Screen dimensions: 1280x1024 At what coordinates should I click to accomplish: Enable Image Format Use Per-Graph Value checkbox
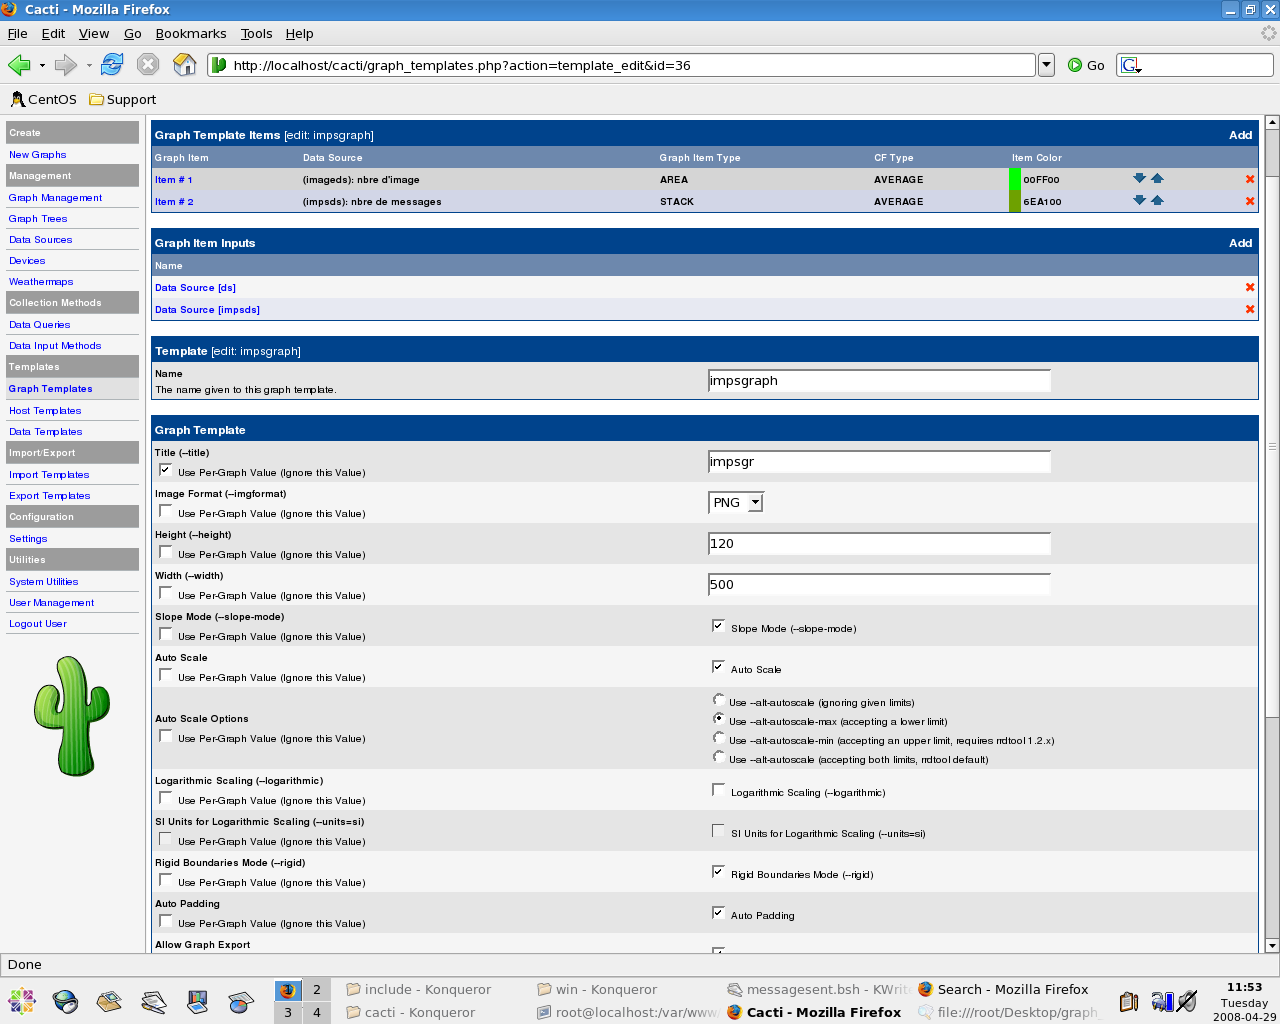click(x=166, y=511)
